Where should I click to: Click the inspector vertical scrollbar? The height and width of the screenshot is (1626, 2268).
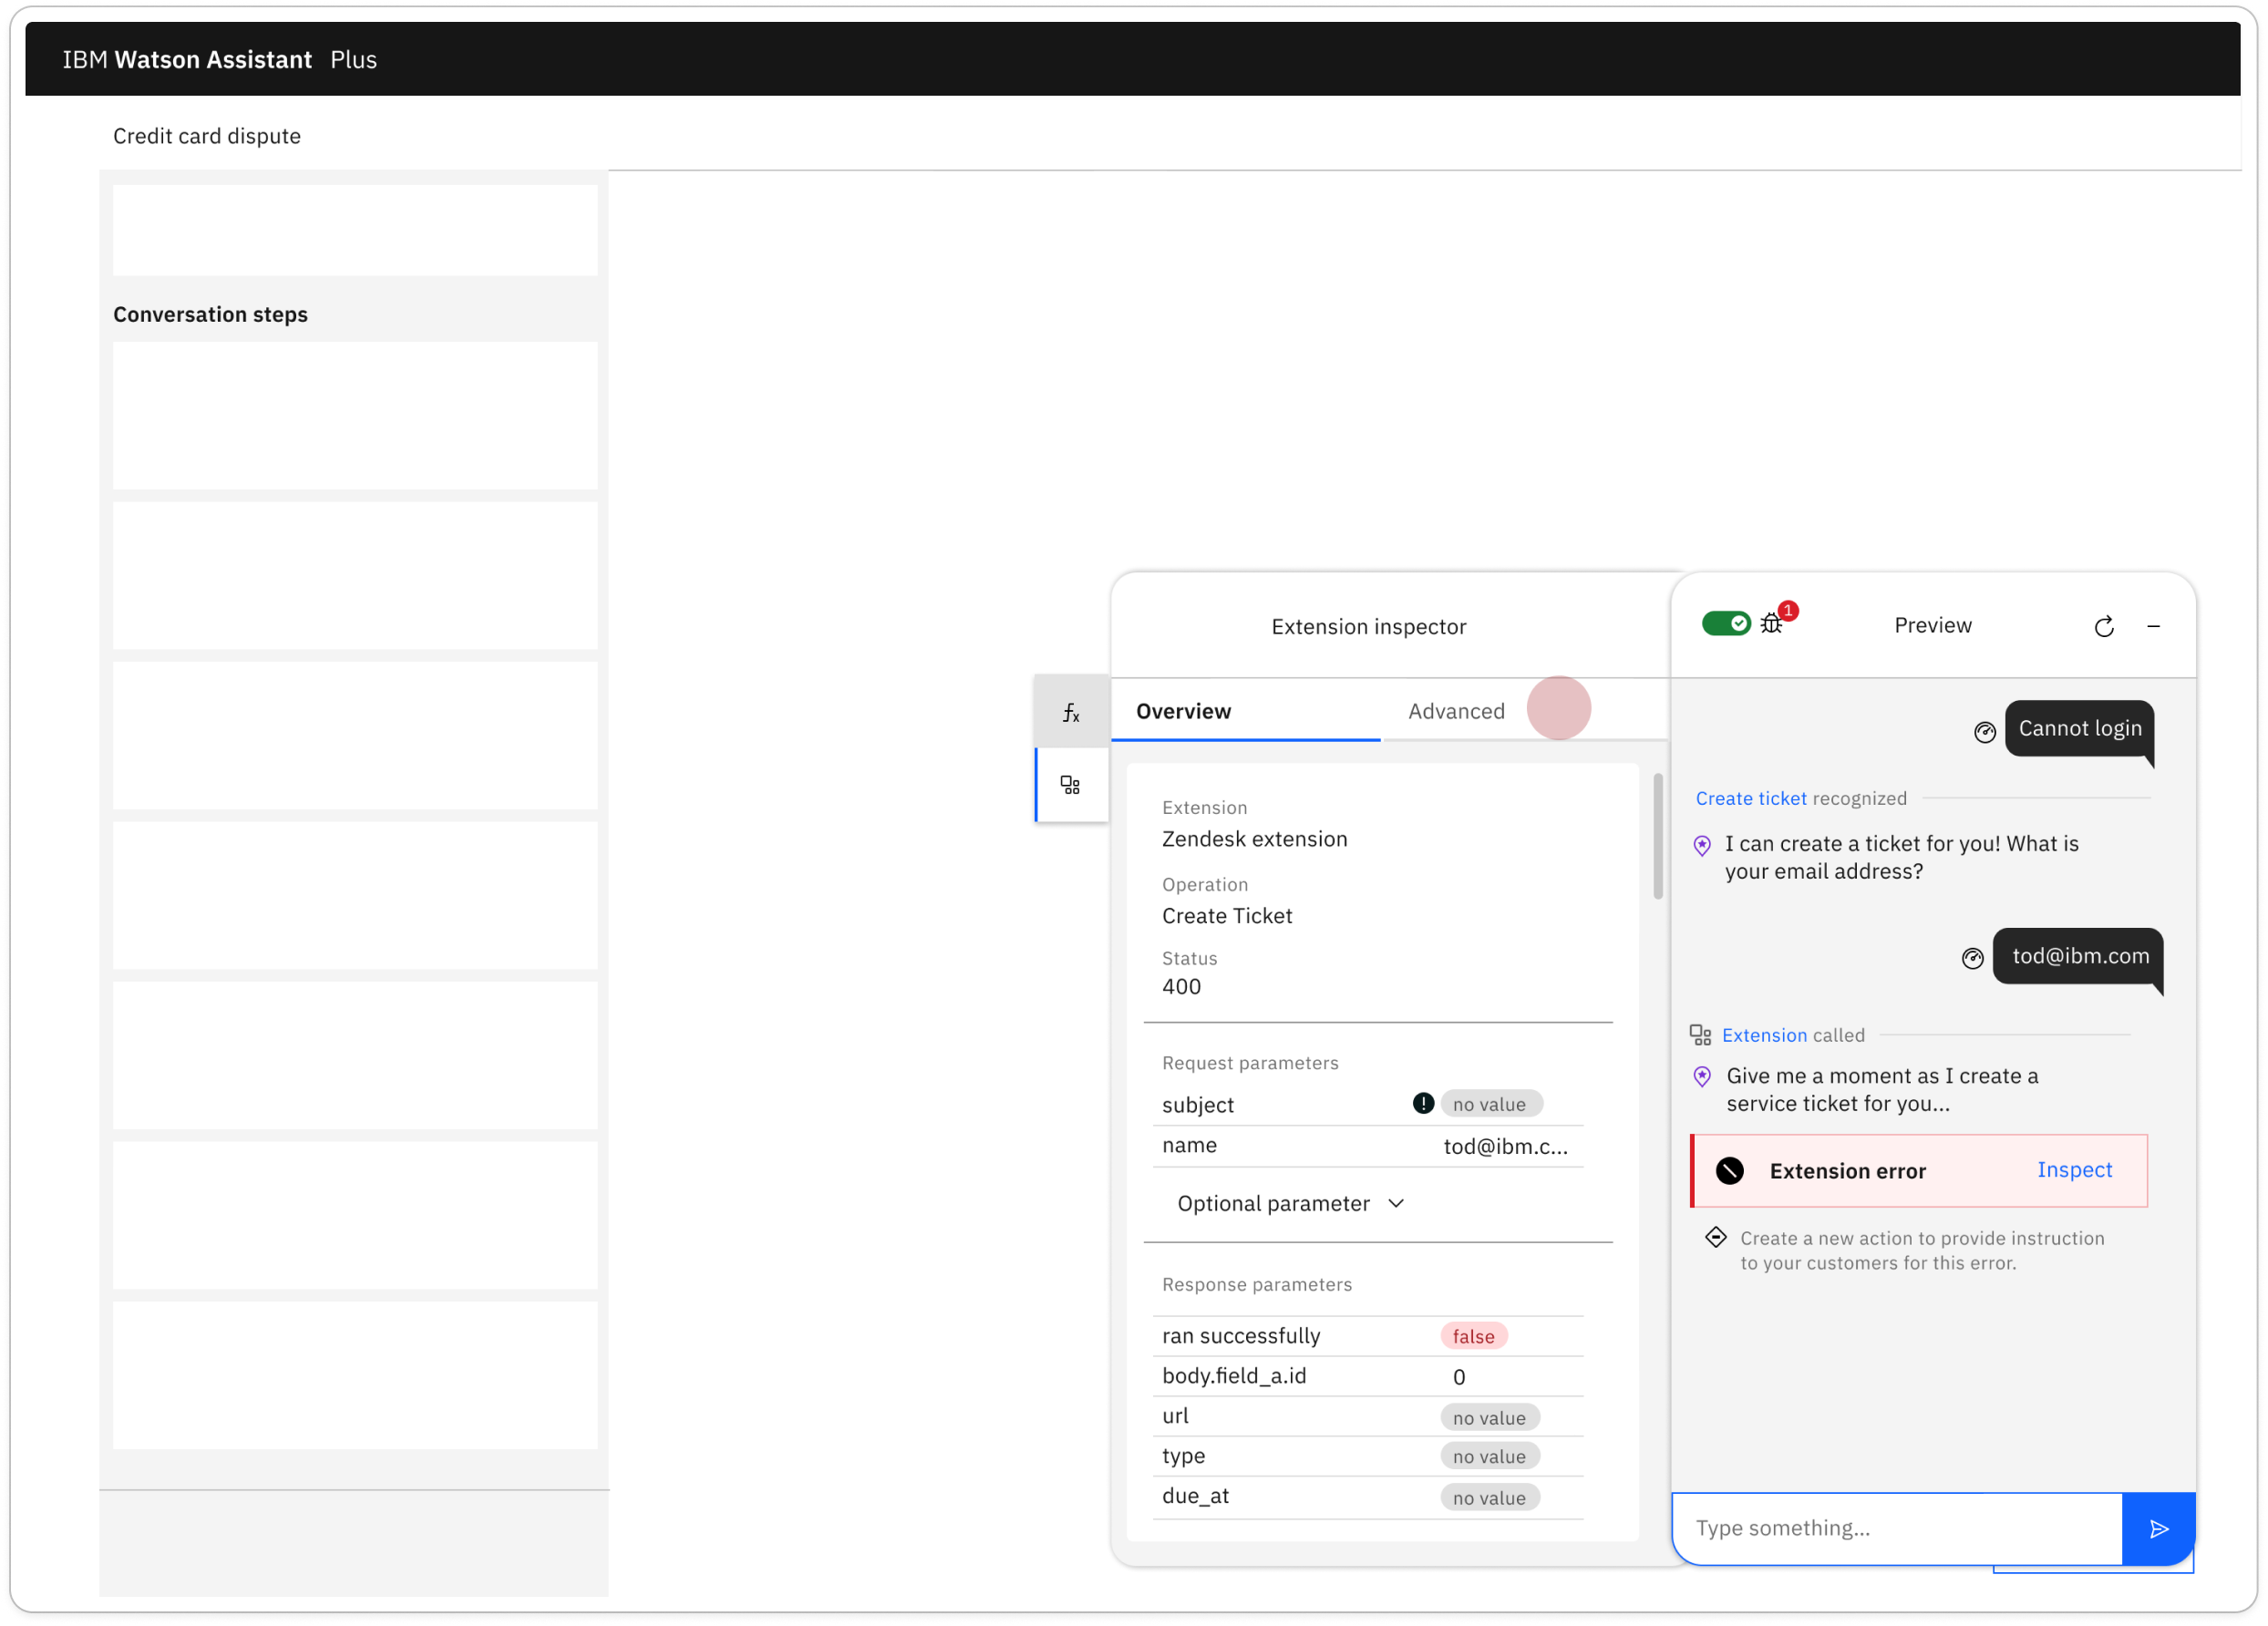pyautogui.click(x=1658, y=836)
